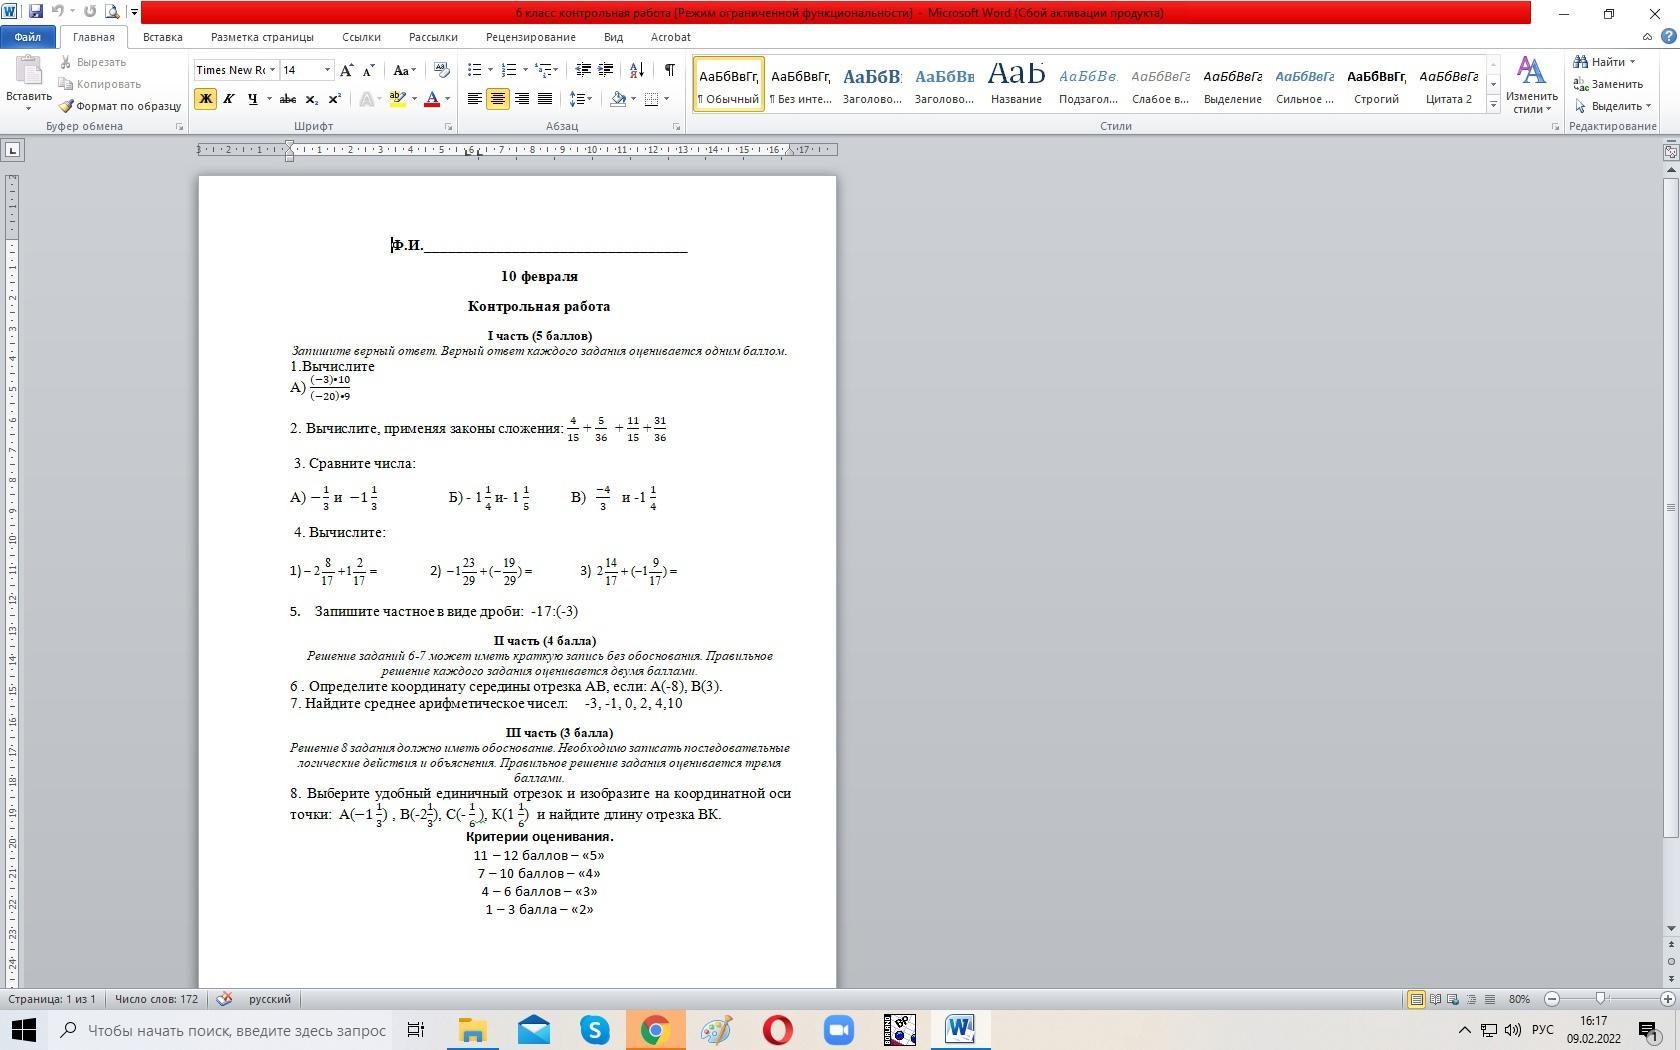Switch to Full Screen Reading view
This screenshot has width=1680, height=1050.
pos(1435,999)
